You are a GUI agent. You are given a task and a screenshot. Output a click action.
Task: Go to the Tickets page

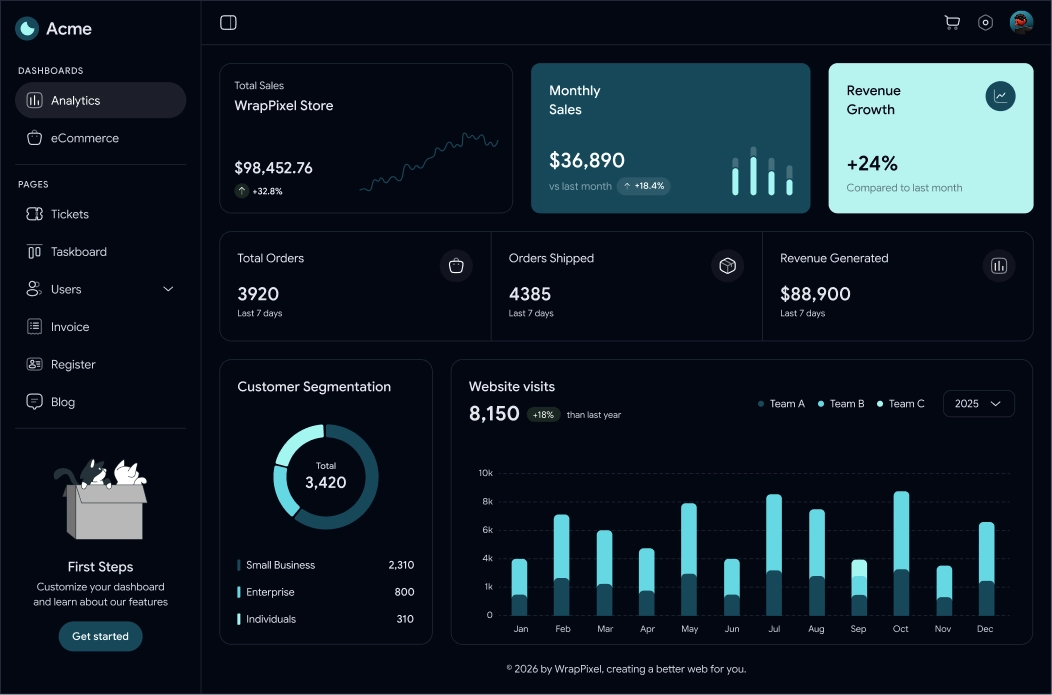click(101, 214)
